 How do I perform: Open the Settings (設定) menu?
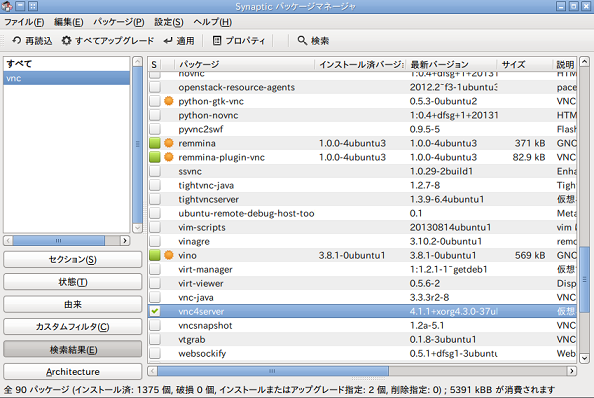point(169,22)
